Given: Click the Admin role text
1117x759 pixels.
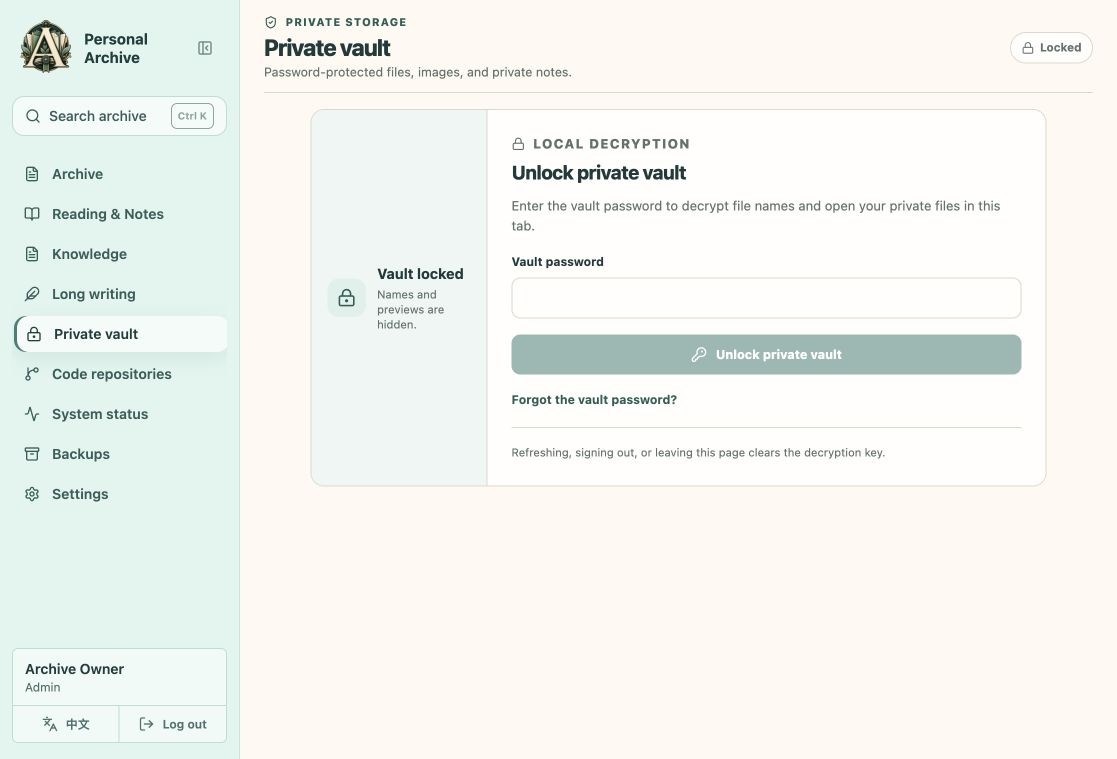Looking at the screenshot, I should tap(43, 687).
